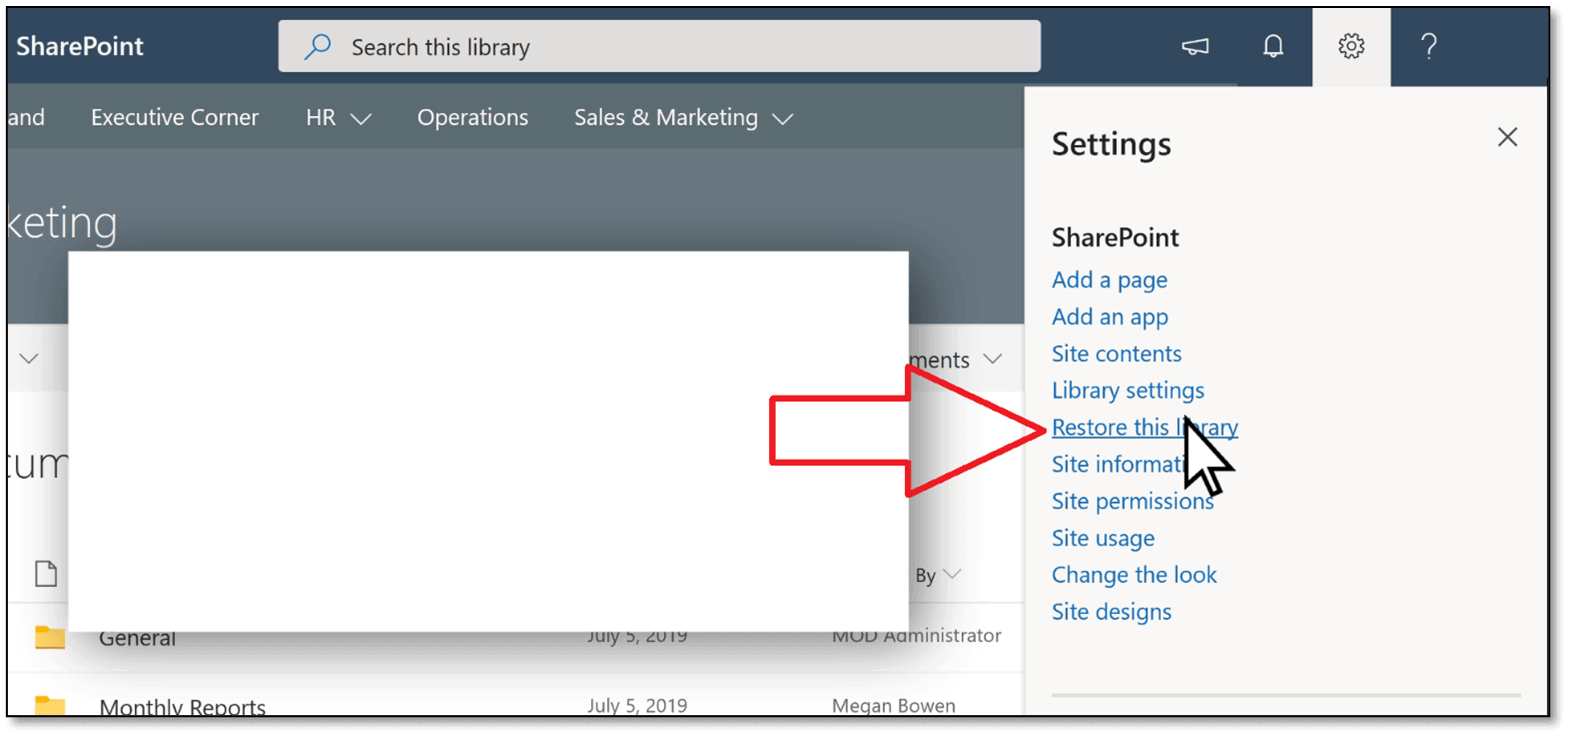
Task: Go to the Operations nav item
Action: (472, 118)
